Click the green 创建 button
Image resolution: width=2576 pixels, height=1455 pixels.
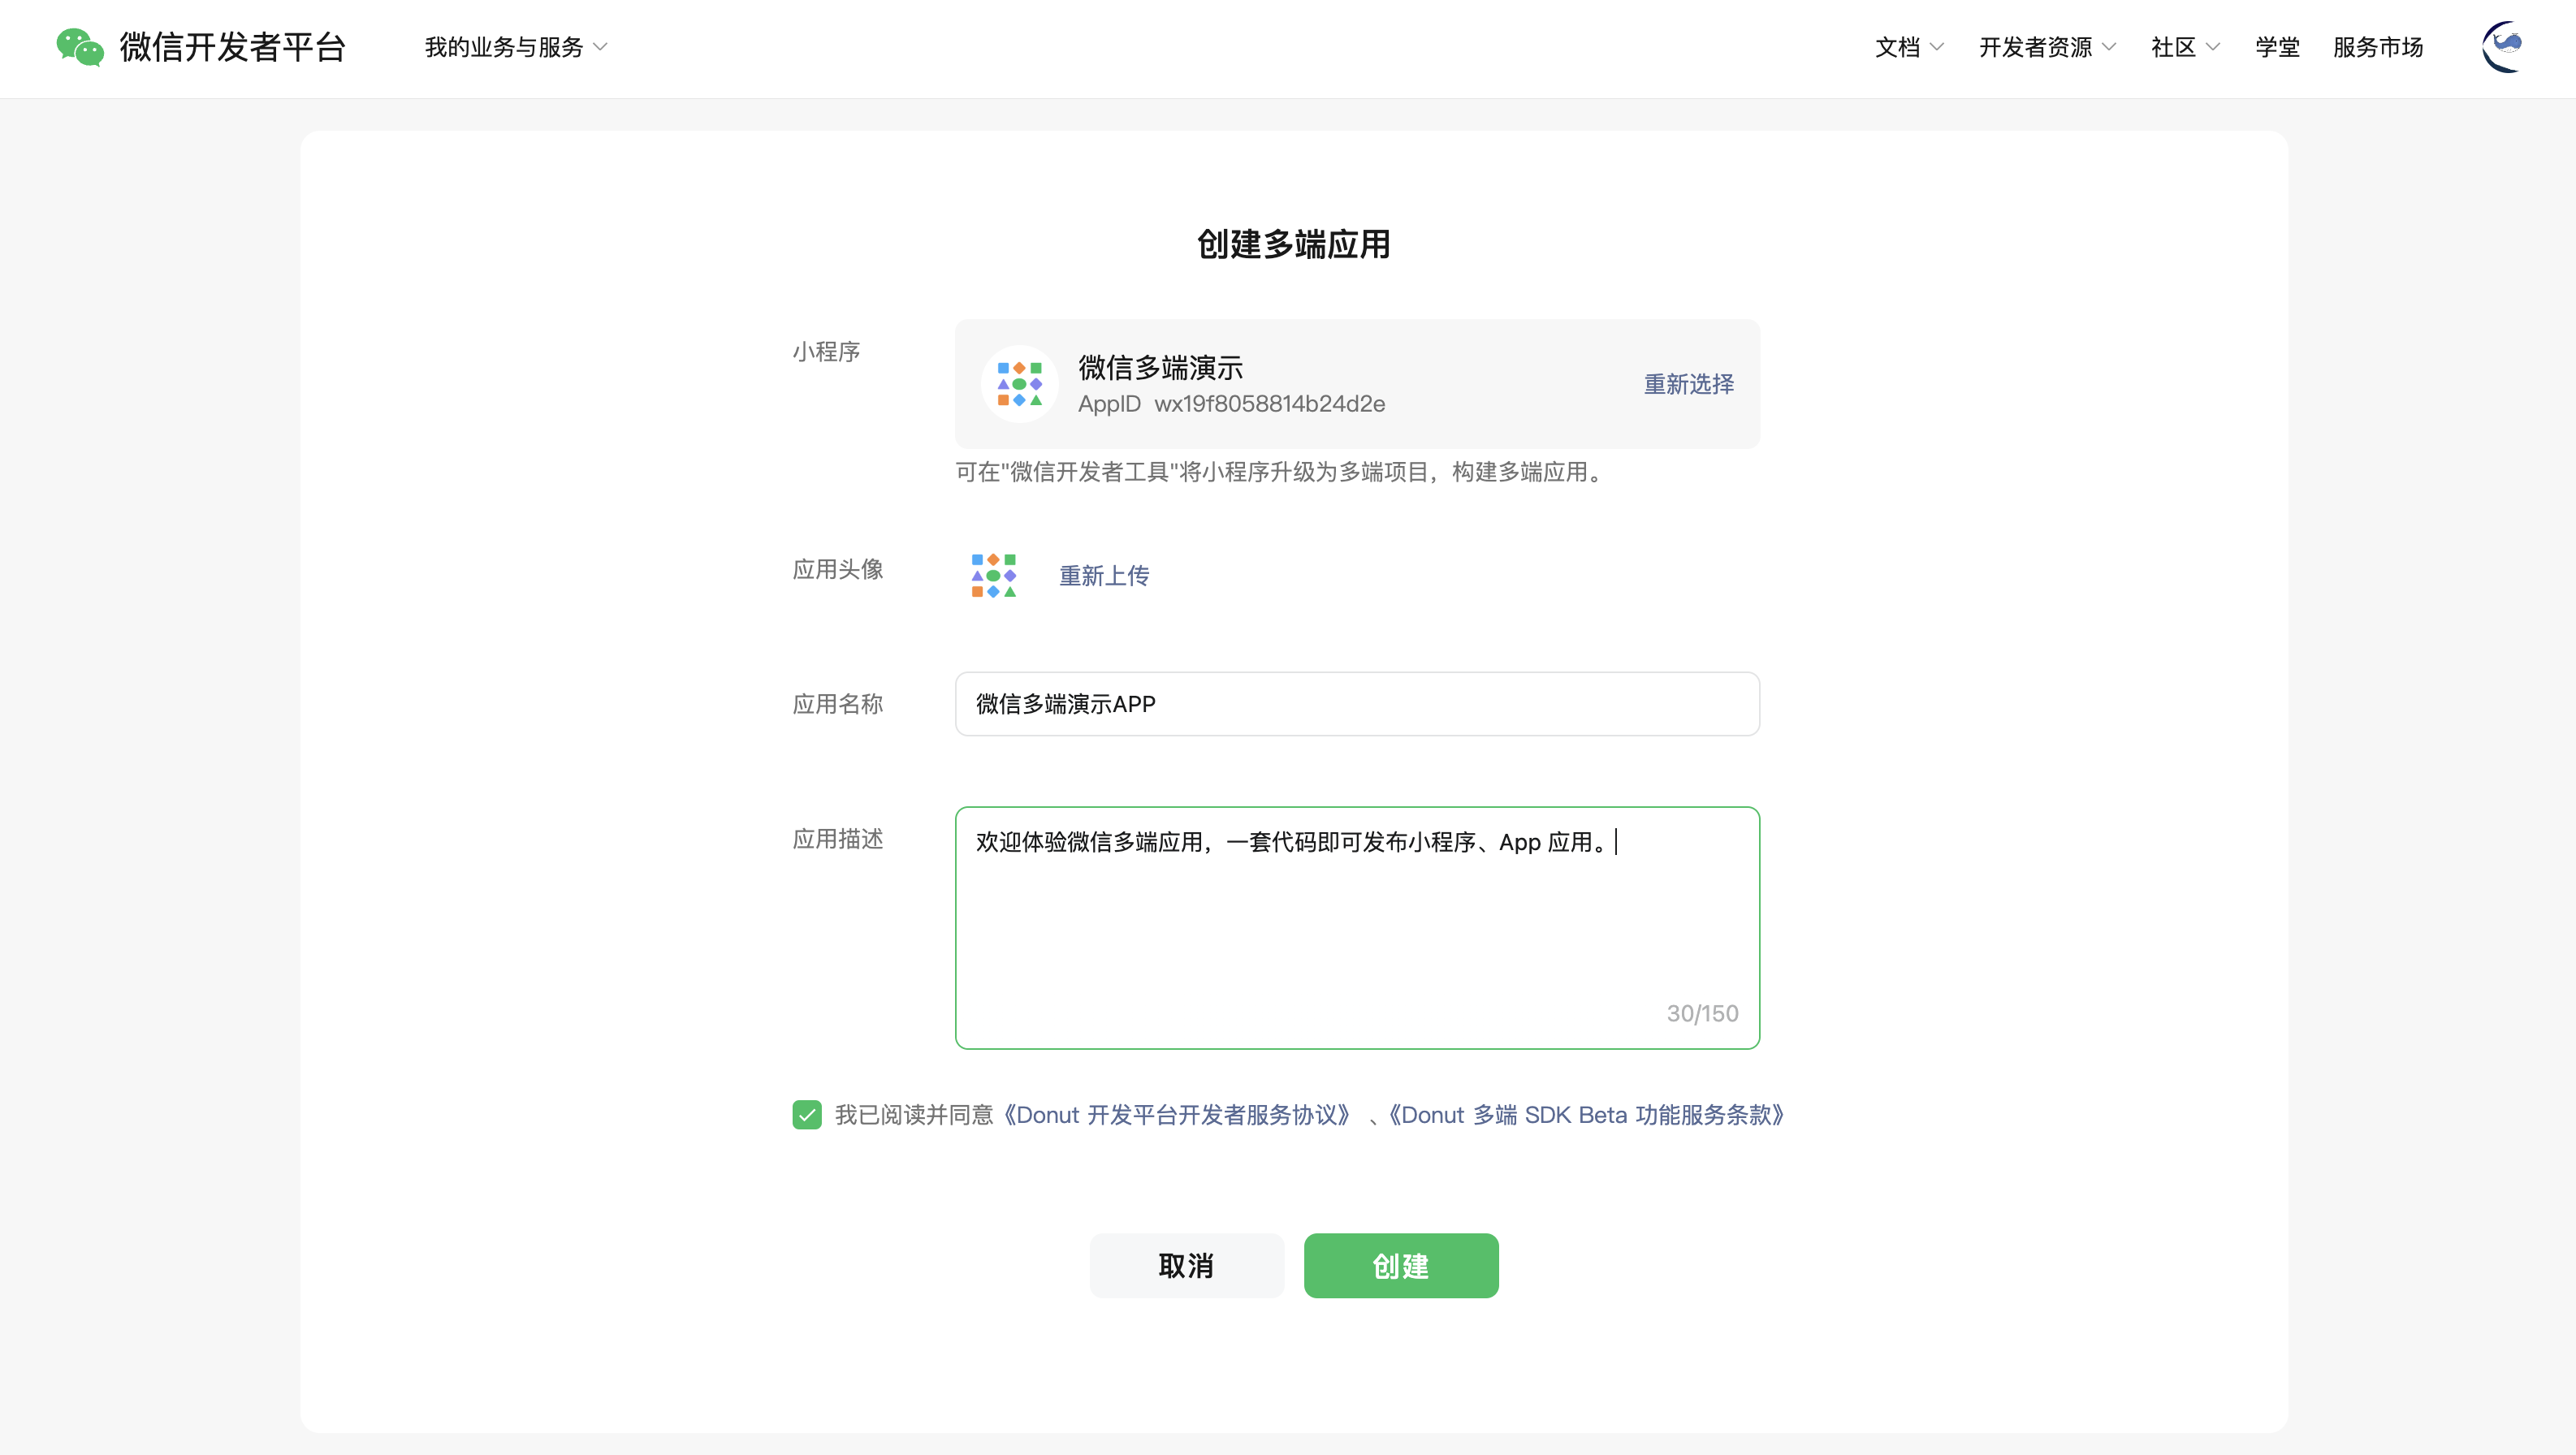coord(1401,1266)
